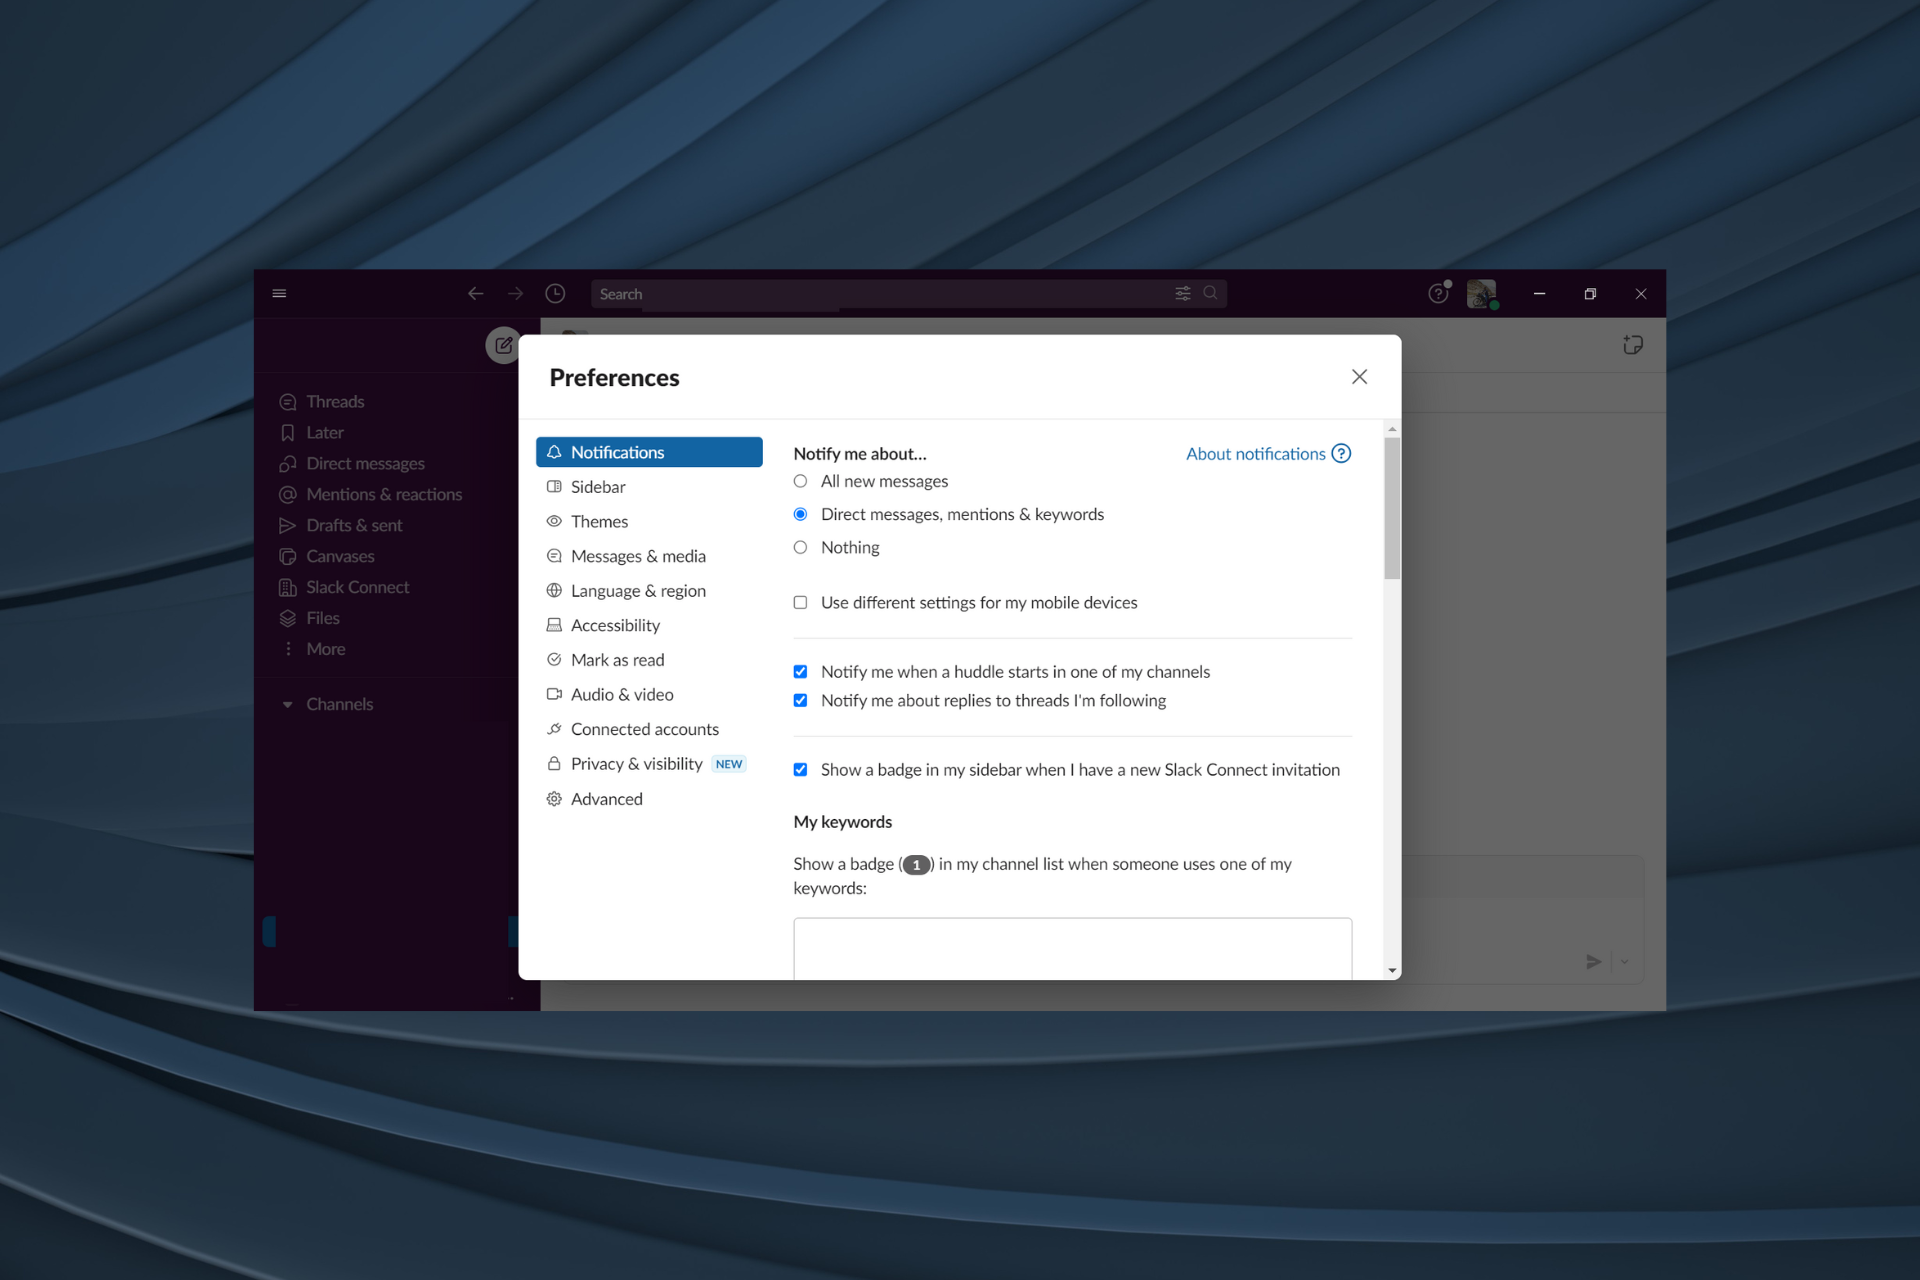
Task: Select All new messages radio button
Action: 800,481
